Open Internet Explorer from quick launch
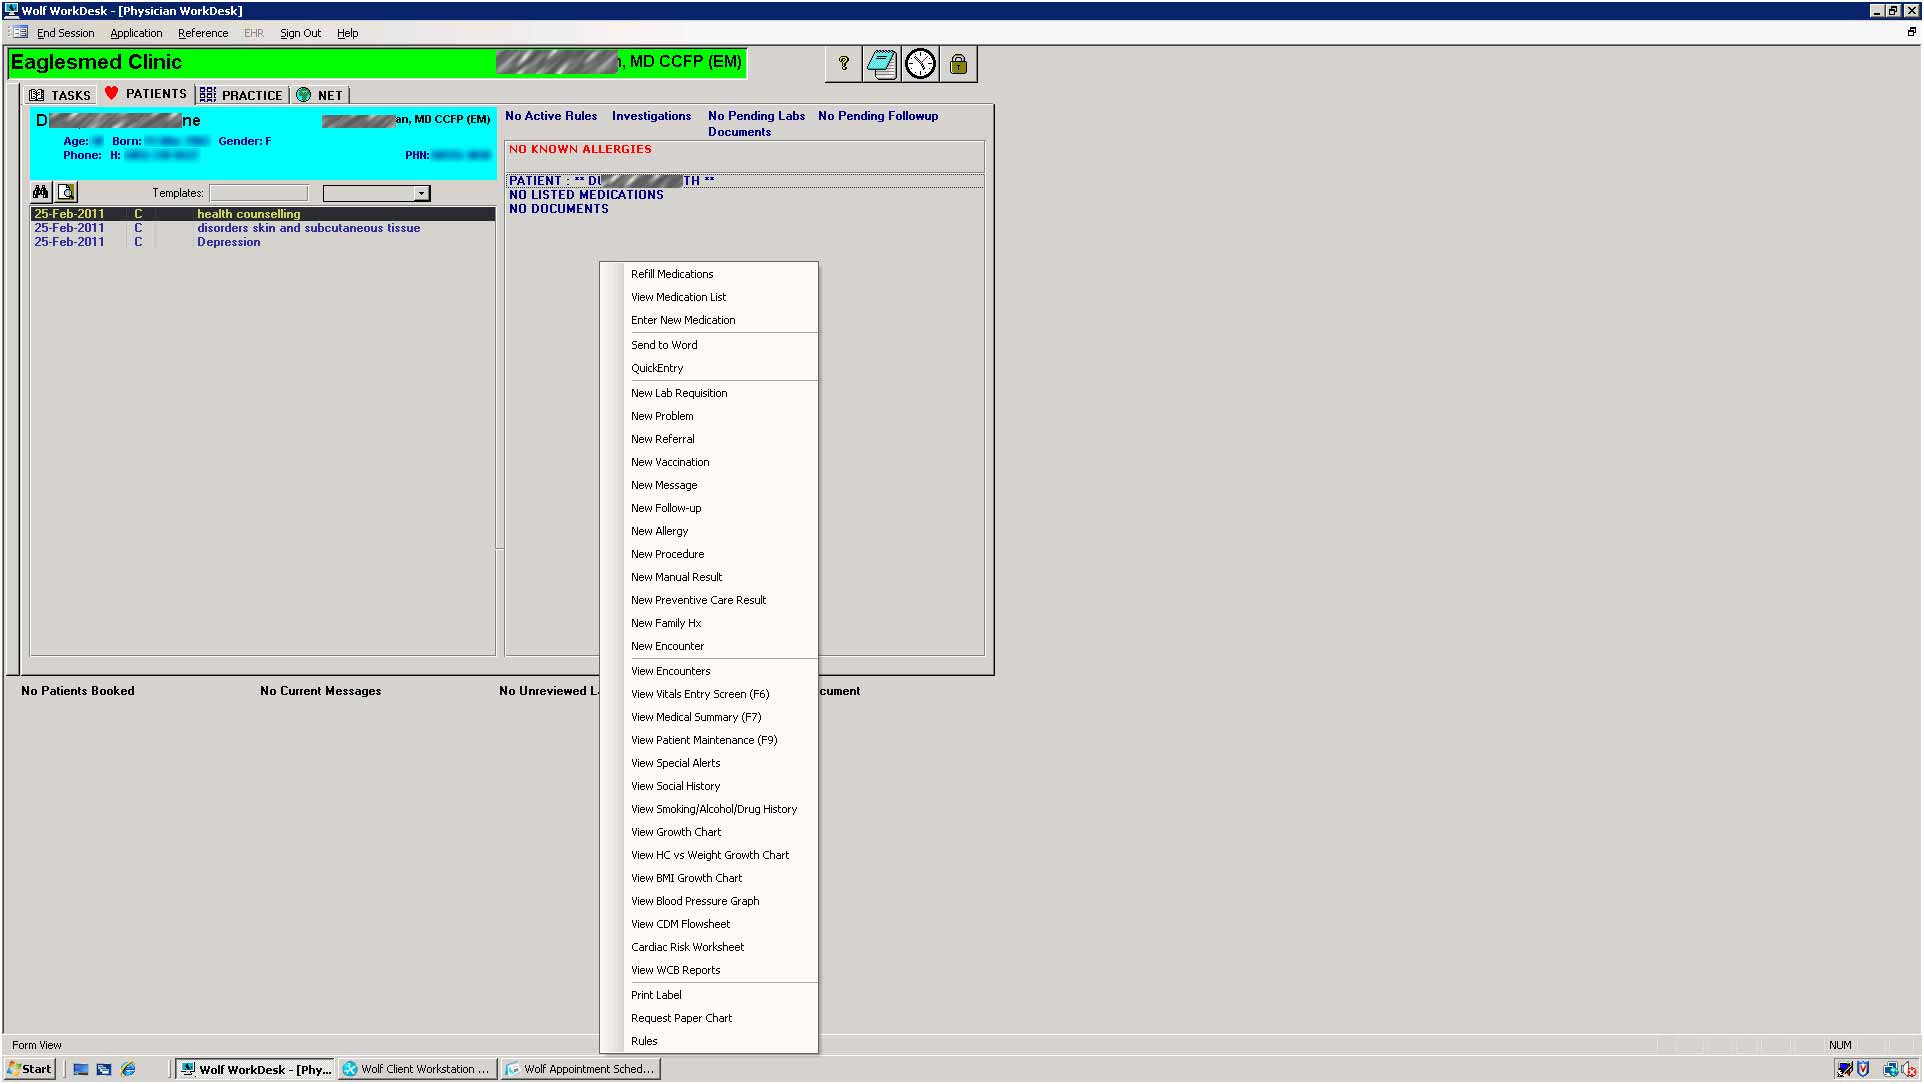Image resolution: width=1924 pixels, height=1084 pixels. [128, 1069]
